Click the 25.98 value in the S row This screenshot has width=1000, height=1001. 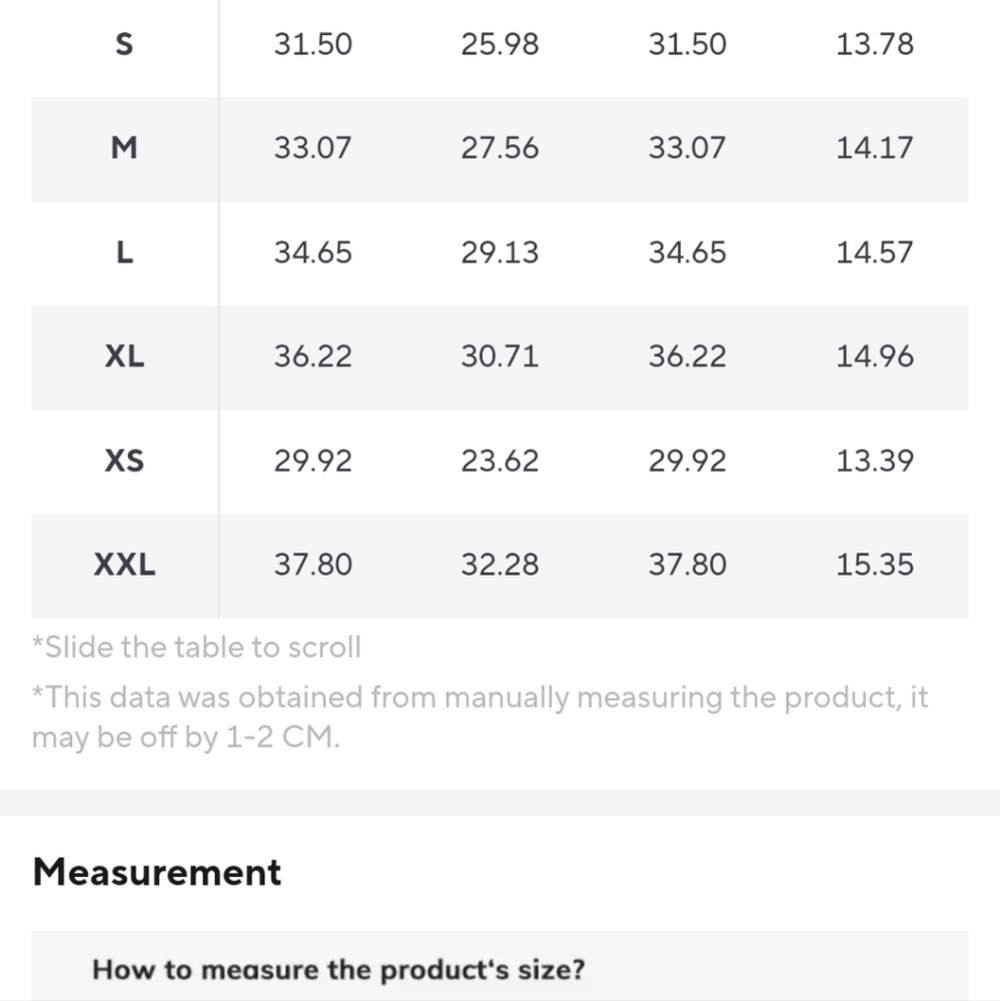coord(500,45)
